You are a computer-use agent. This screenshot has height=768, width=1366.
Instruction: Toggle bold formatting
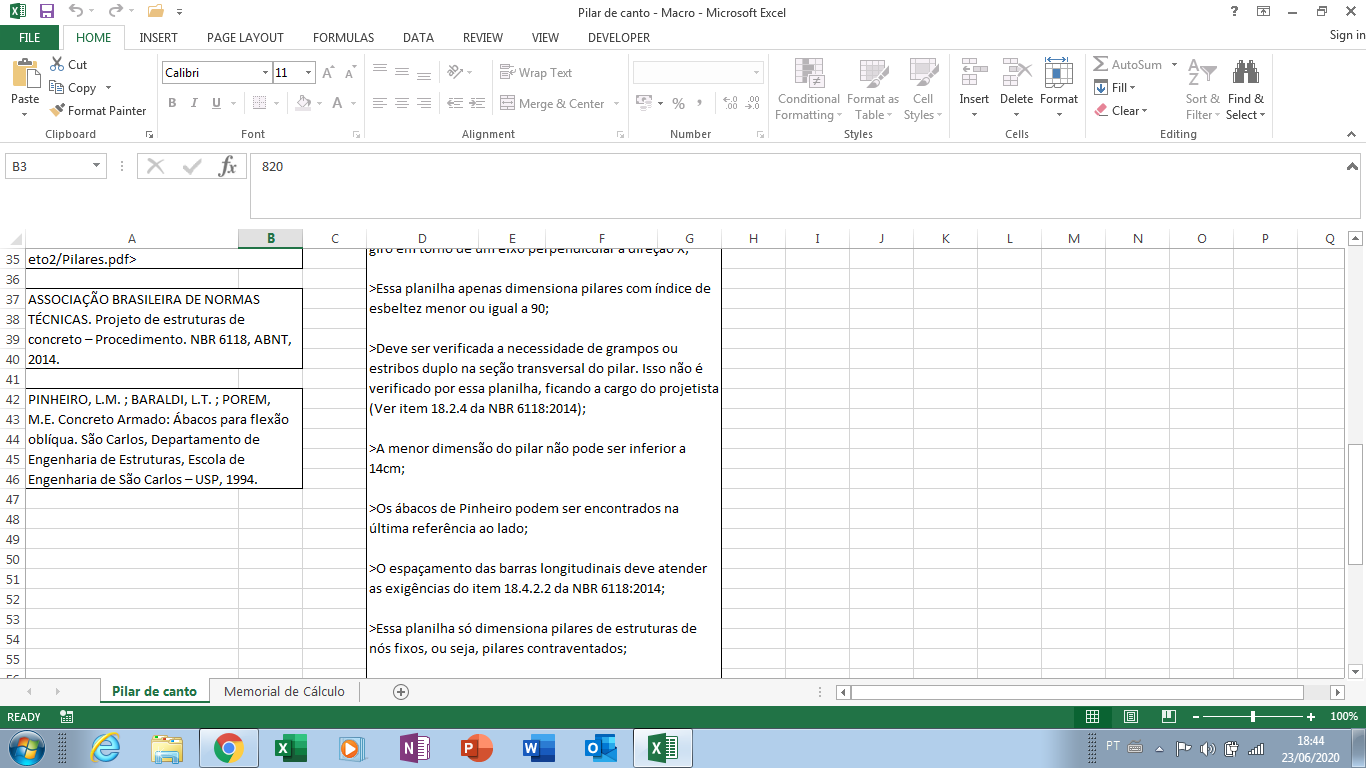pos(172,103)
